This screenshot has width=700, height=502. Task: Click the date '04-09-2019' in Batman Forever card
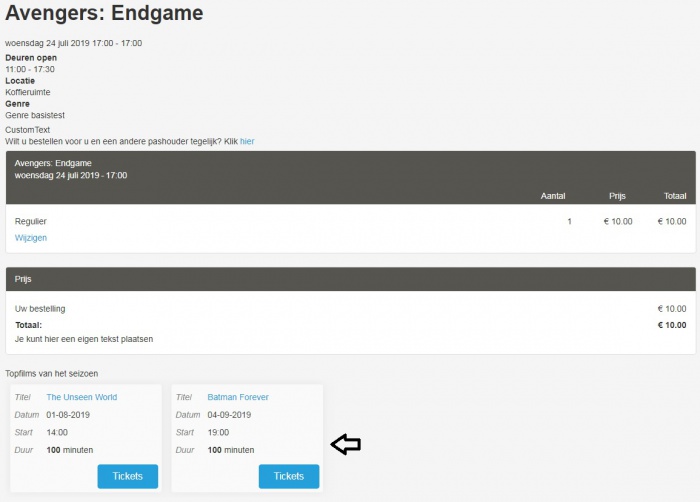click(229, 415)
